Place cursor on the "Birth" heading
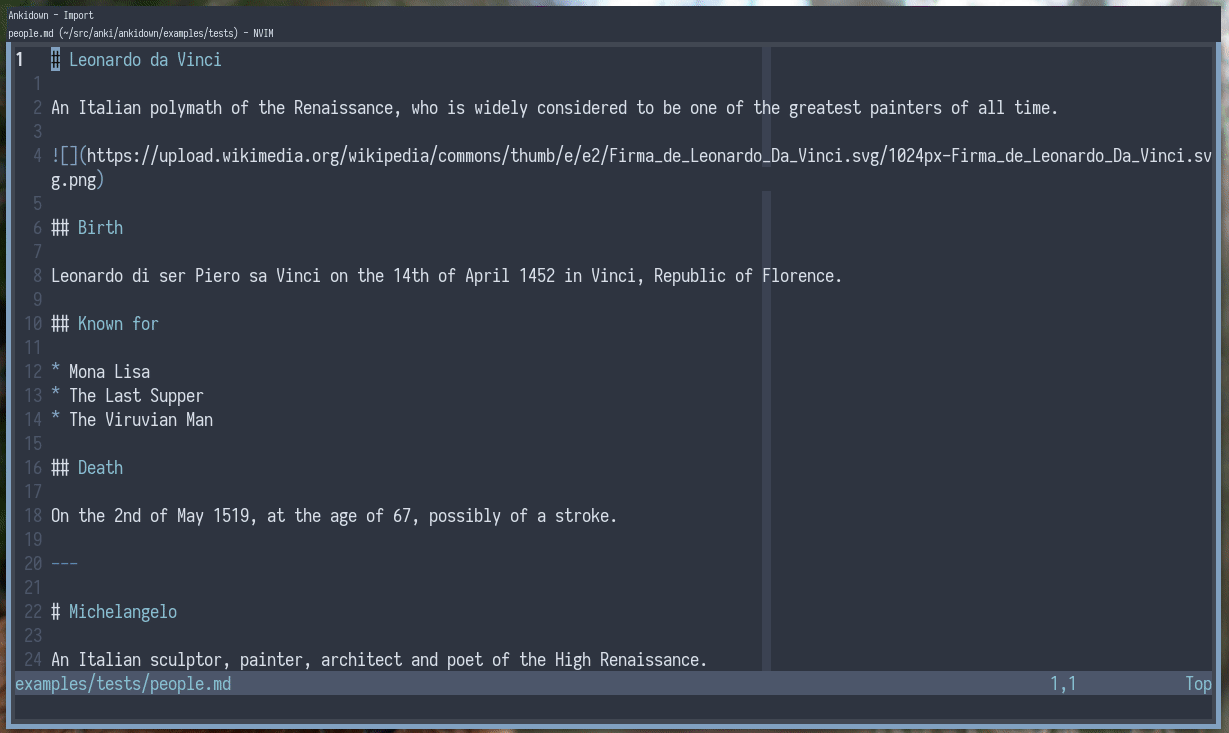This screenshot has height=733, width=1229. (x=100, y=228)
